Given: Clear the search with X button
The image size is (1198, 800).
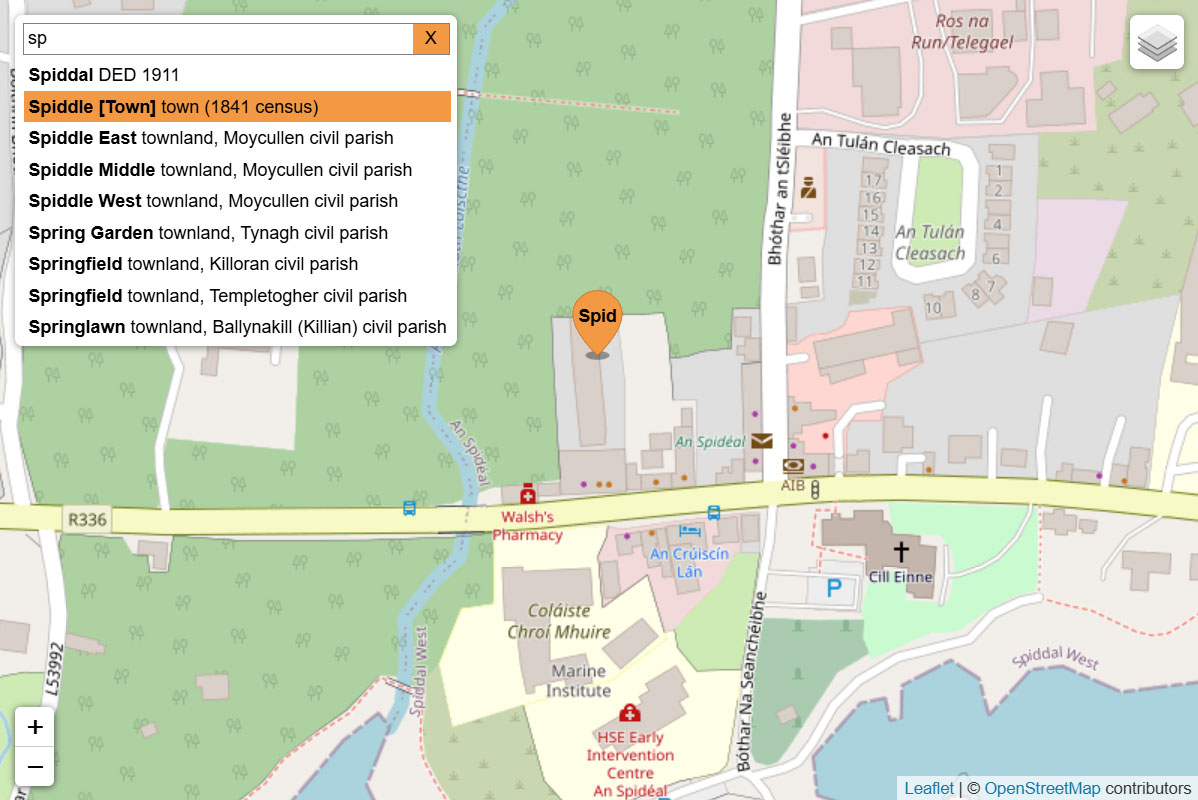Looking at the screenshot, I should pyautogui.click(x=431, y=39).
